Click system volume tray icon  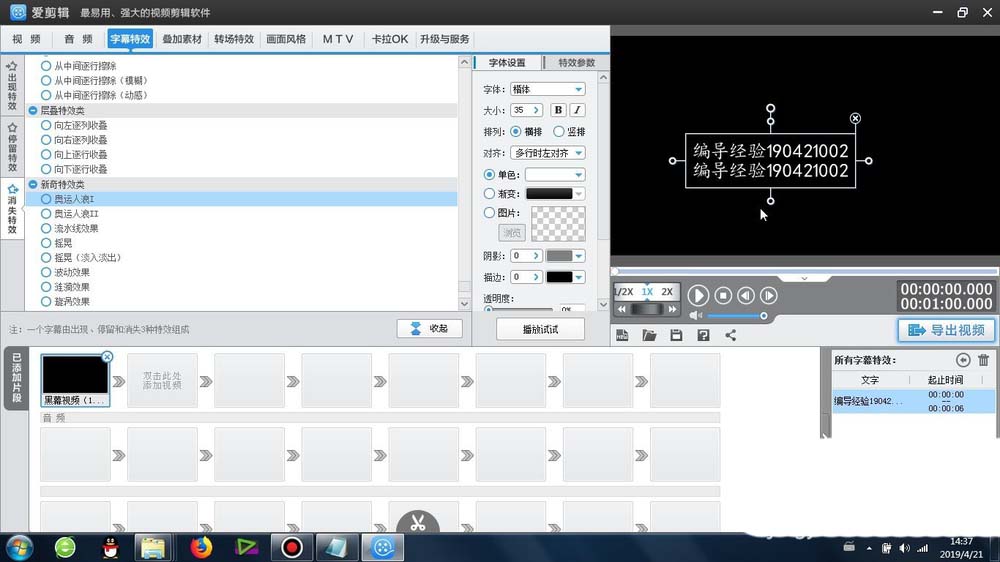904,548
